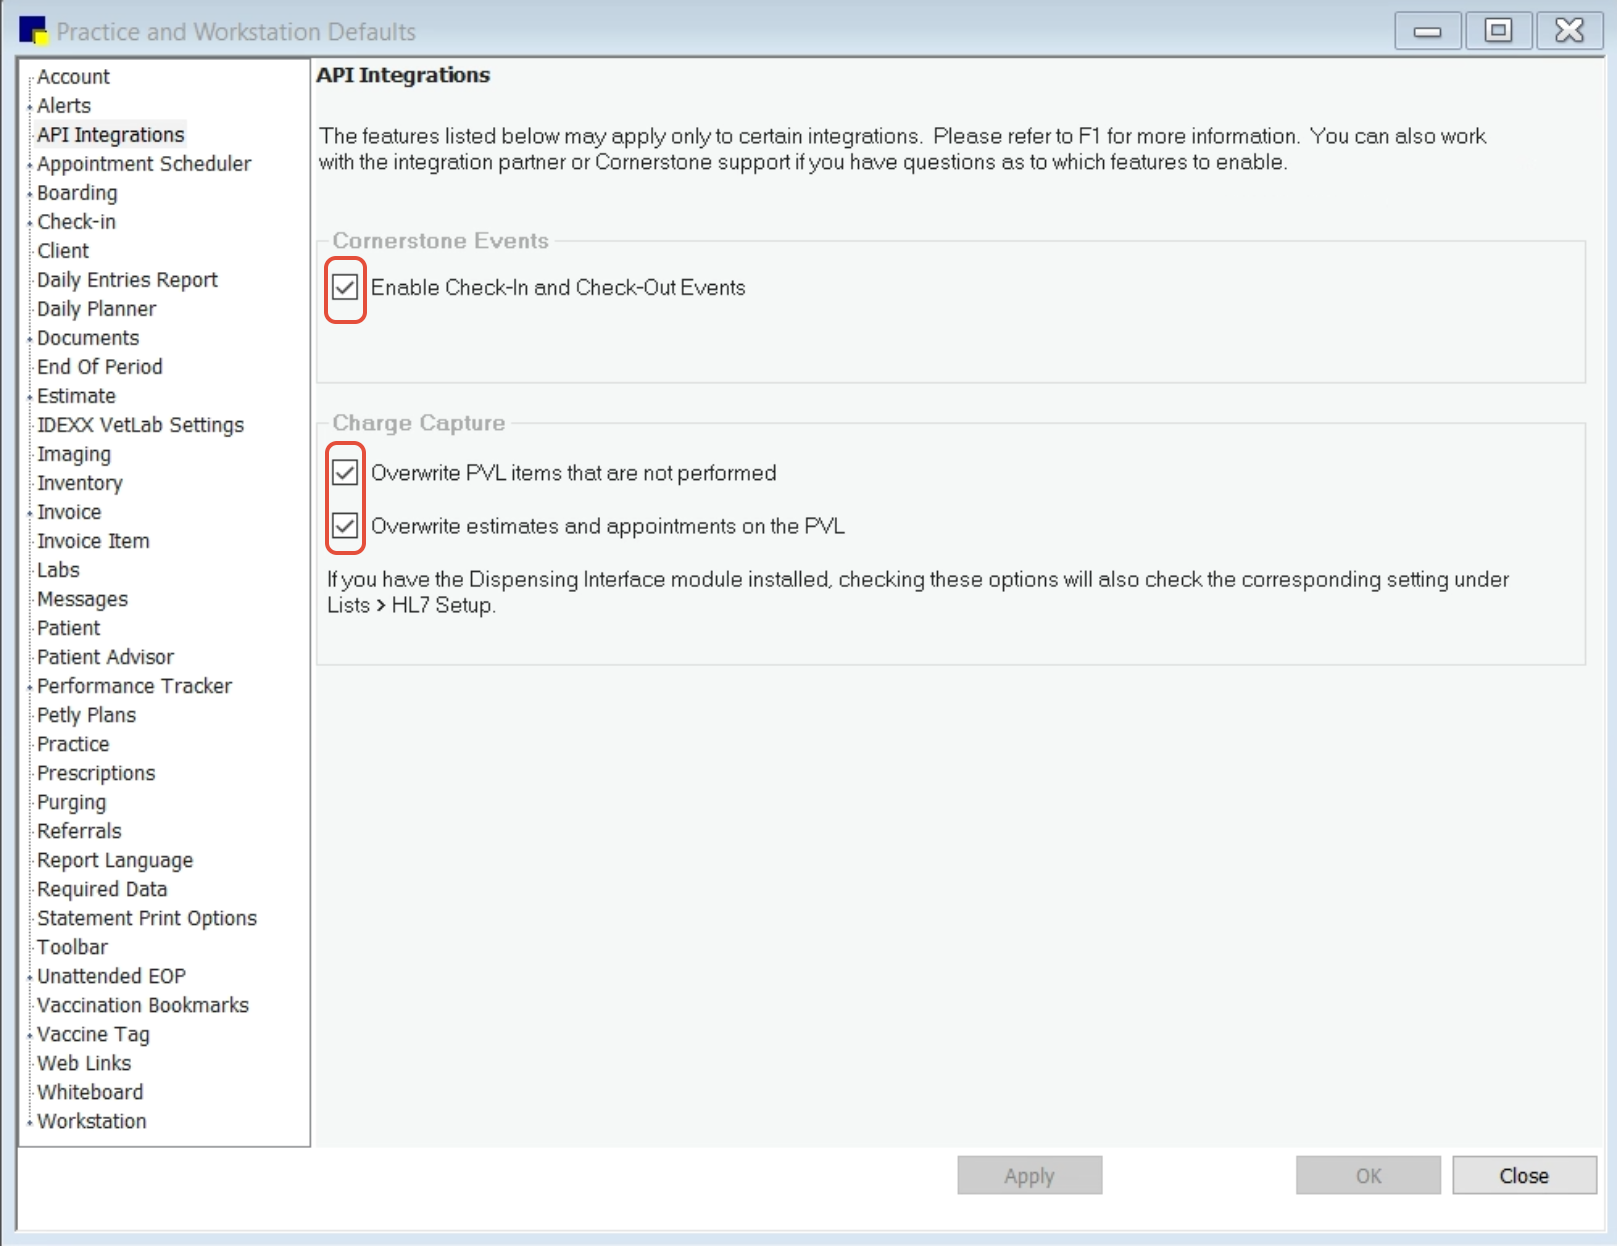Select Documents in the tree
Viewport: 1617px width, 1246px height.
coord(88,338)
